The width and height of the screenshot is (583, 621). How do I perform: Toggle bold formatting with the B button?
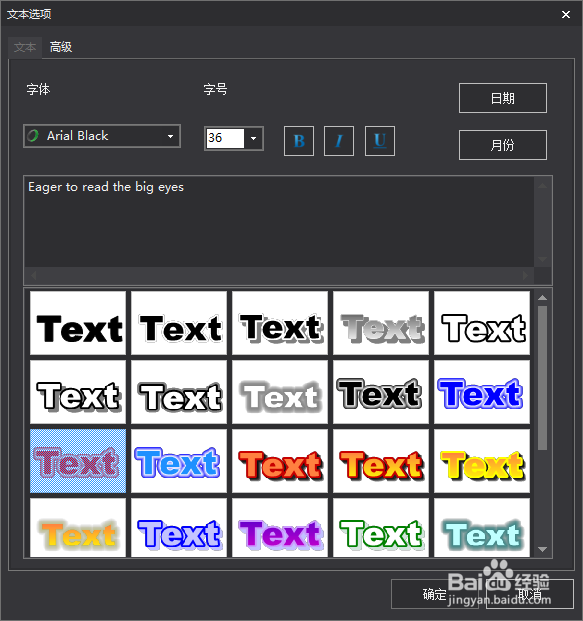point(299,141)
